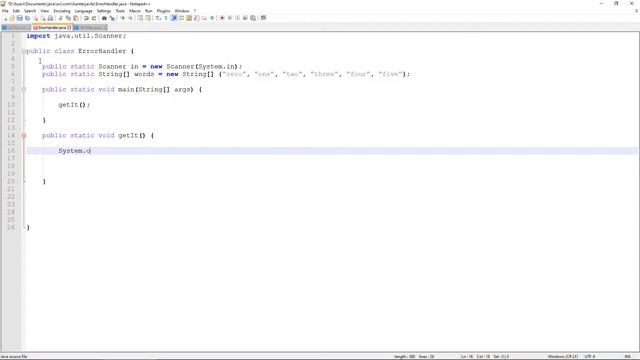Click the Paste toolbar icon
Viewport: 640px width, 360px height.
click(x=76, y=18)
